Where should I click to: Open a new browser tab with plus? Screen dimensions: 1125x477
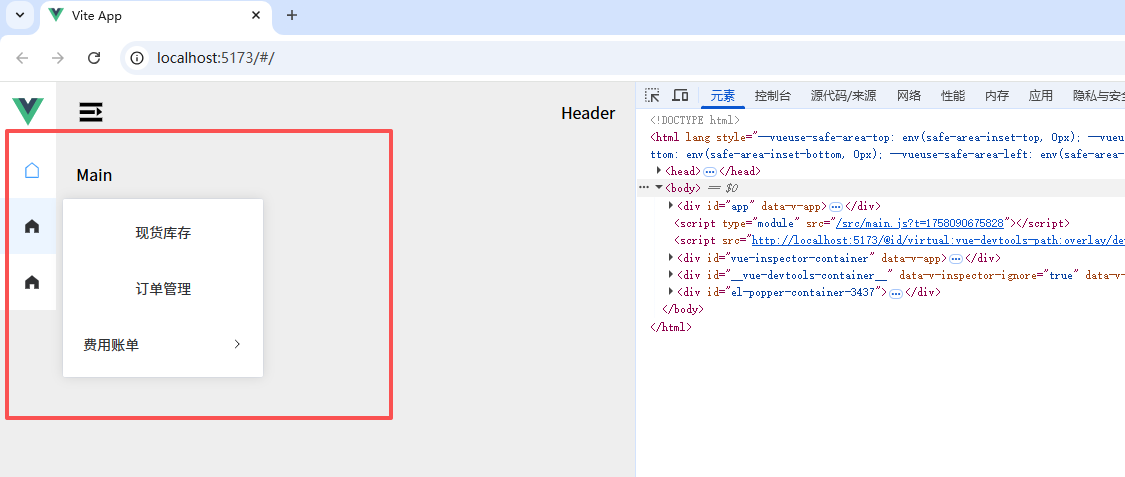(x=291, y=15)
